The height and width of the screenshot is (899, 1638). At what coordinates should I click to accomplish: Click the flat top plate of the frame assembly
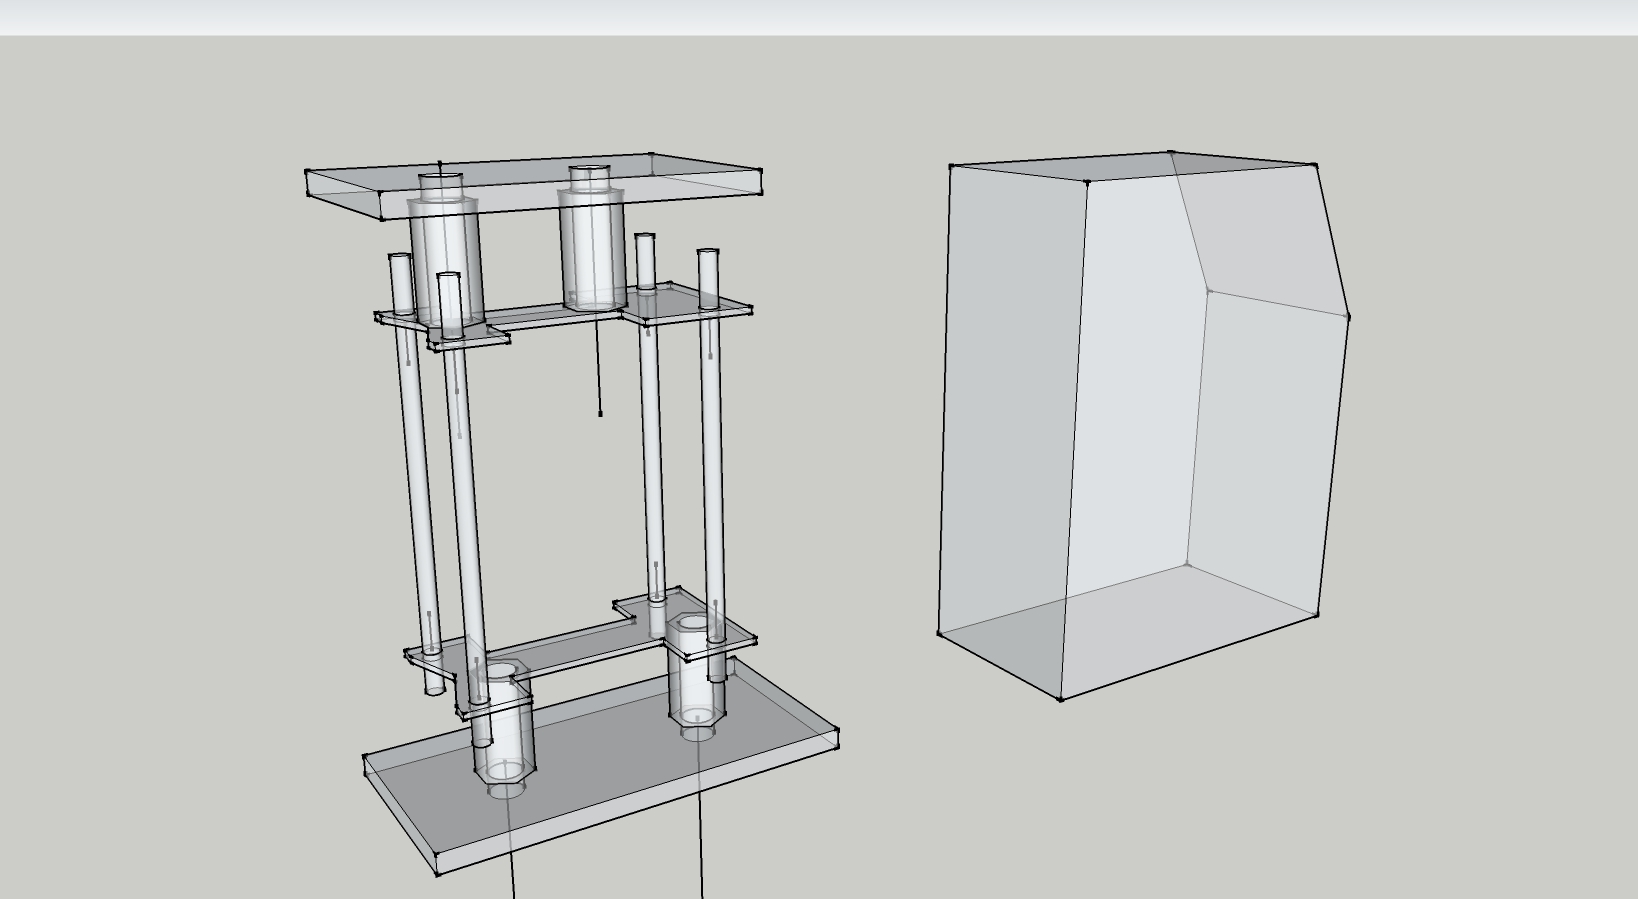[x=534, y=187]
